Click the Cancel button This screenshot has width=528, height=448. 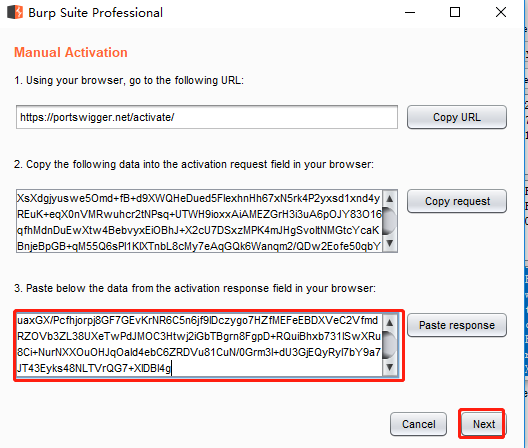[419, 424]
